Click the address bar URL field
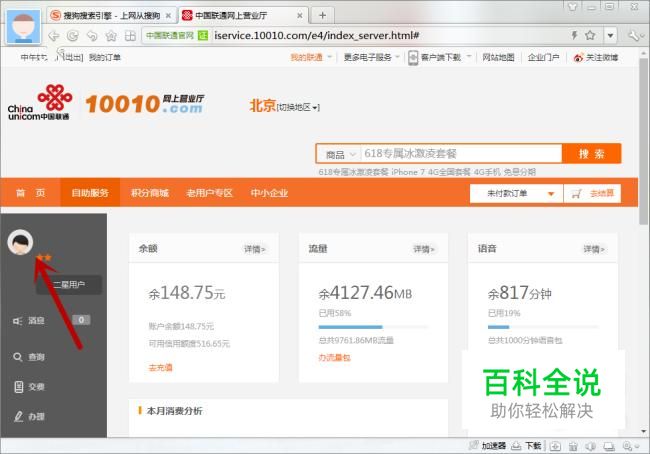Screen dimensions: 650x454 (316, 36)
